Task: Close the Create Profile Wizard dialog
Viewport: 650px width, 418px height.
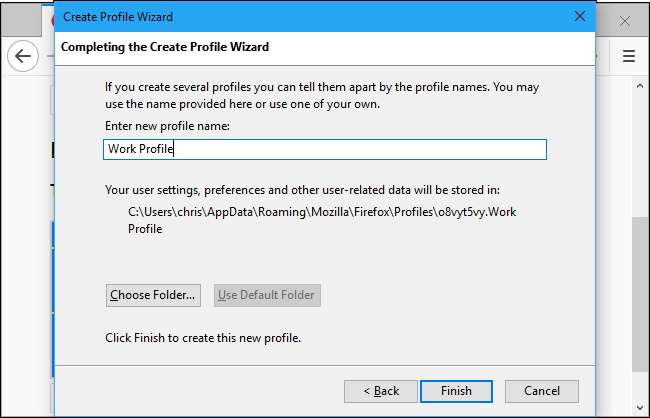Action: point(579,16)
